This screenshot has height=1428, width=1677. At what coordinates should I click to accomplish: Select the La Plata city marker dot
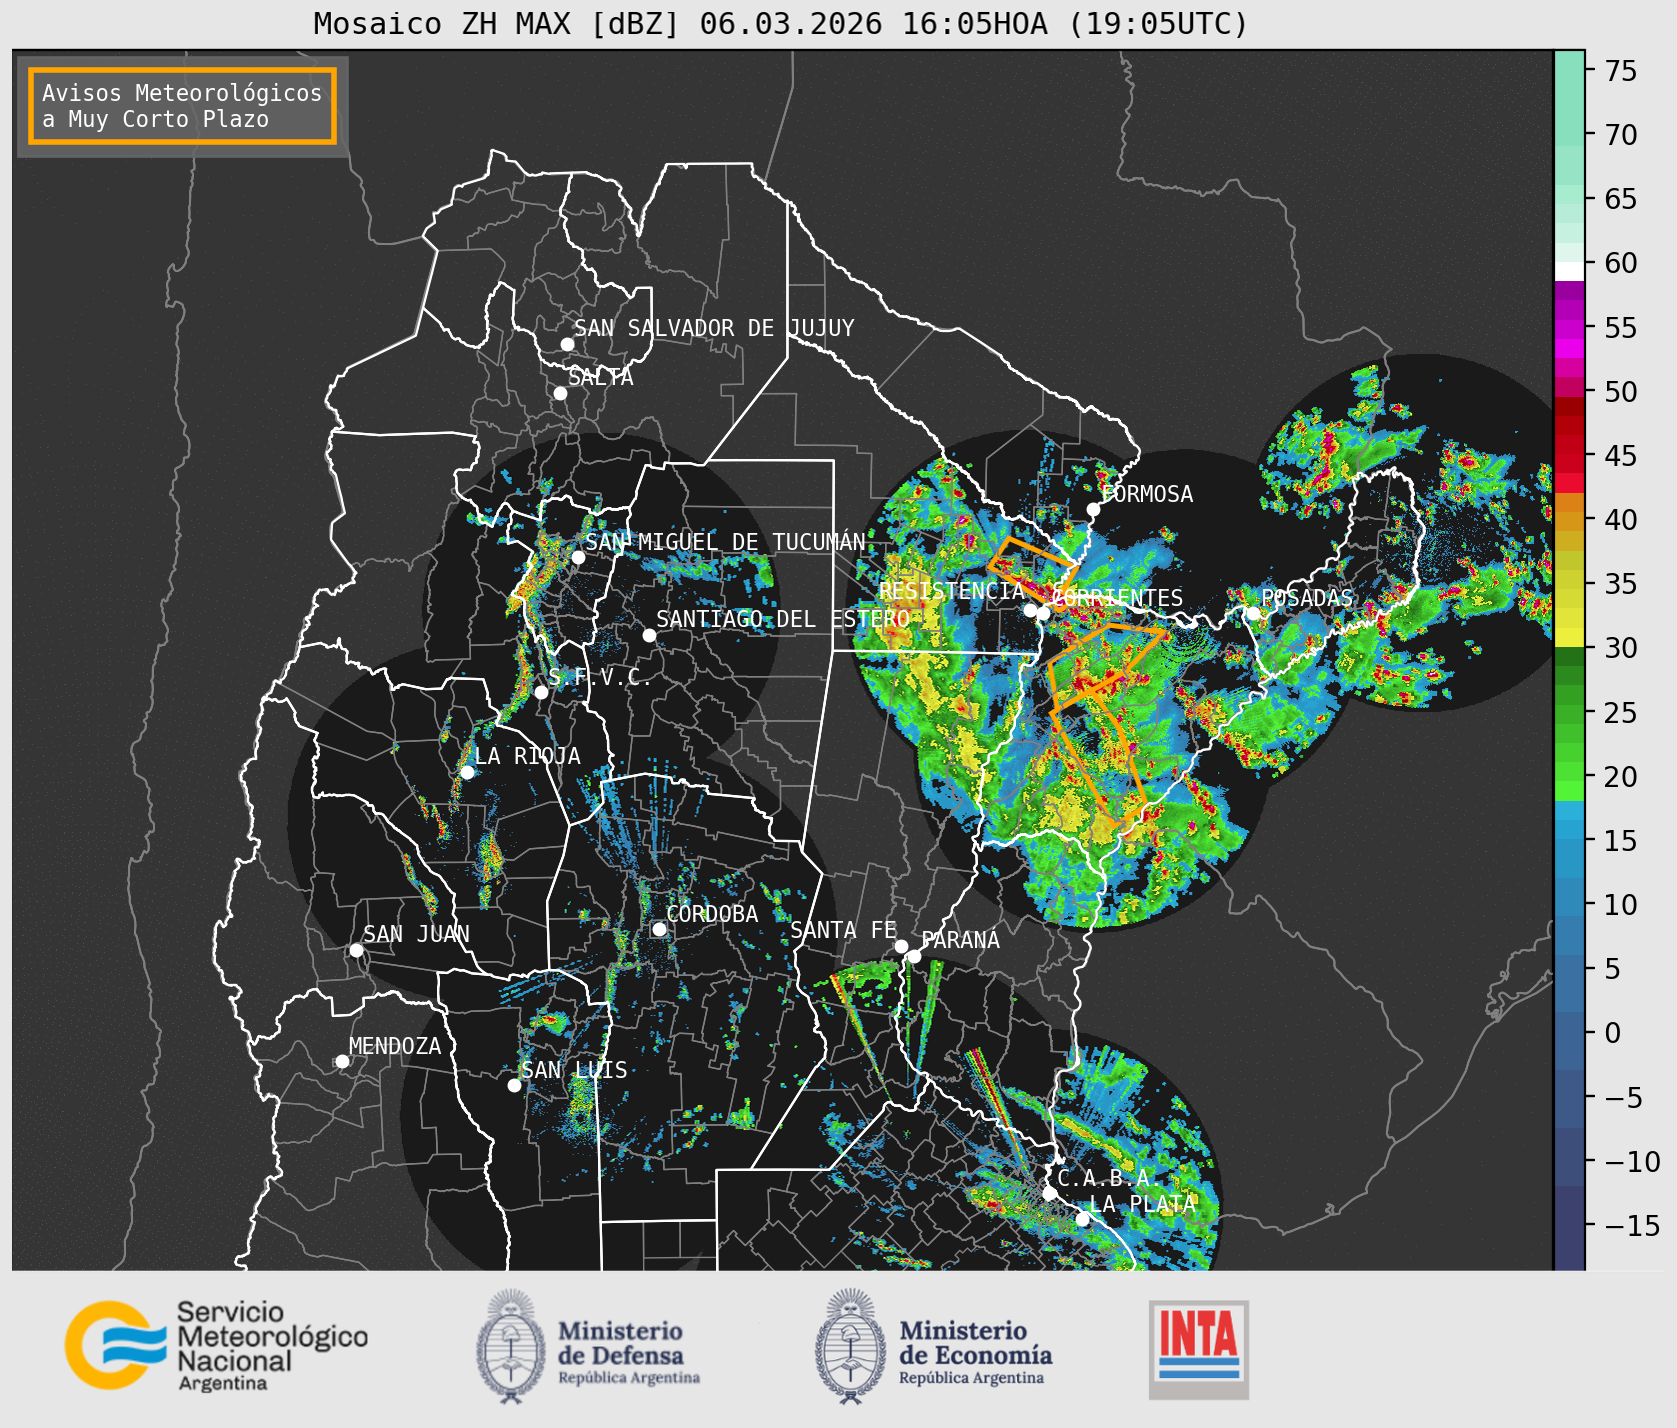[x=1082, y=1219]
